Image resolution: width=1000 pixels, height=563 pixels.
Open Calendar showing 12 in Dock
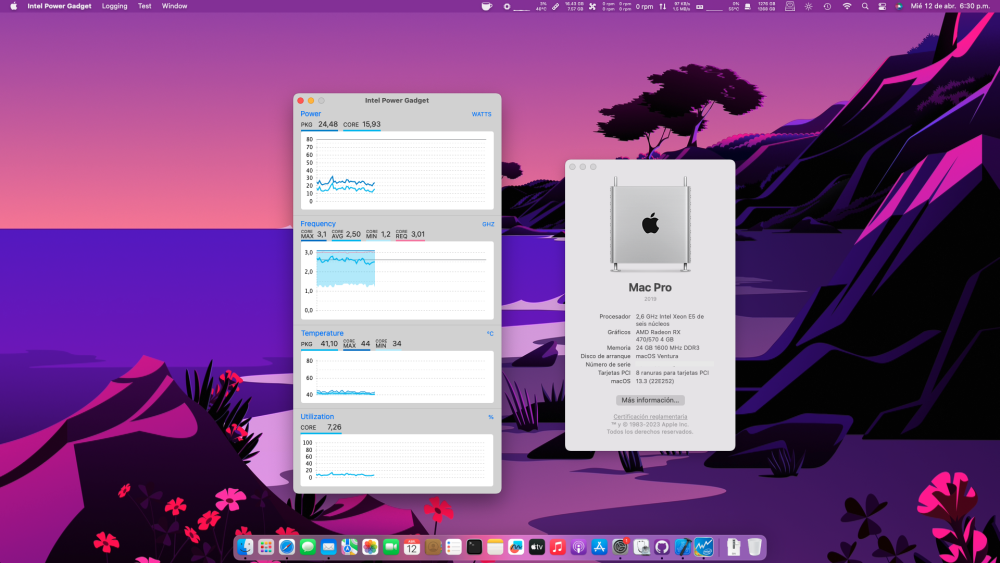[412, 547]
